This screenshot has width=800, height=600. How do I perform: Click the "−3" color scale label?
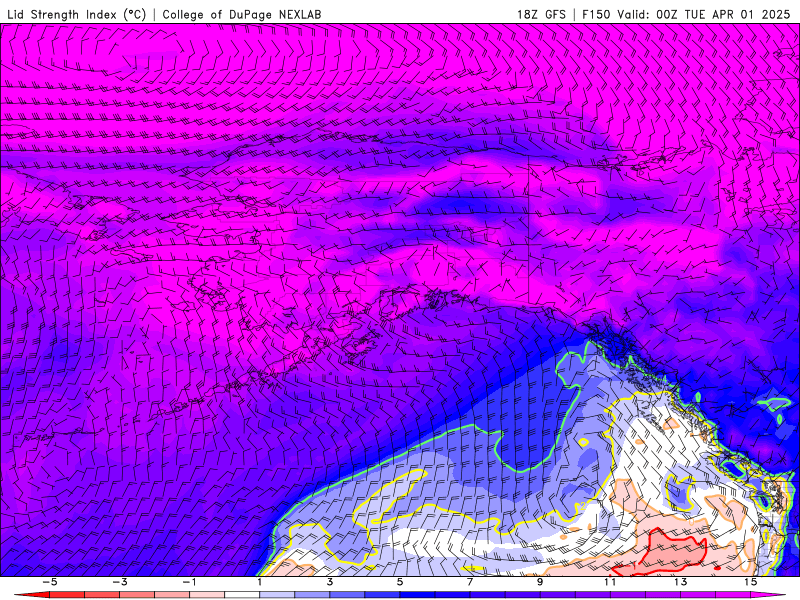(x=119, y=582)
